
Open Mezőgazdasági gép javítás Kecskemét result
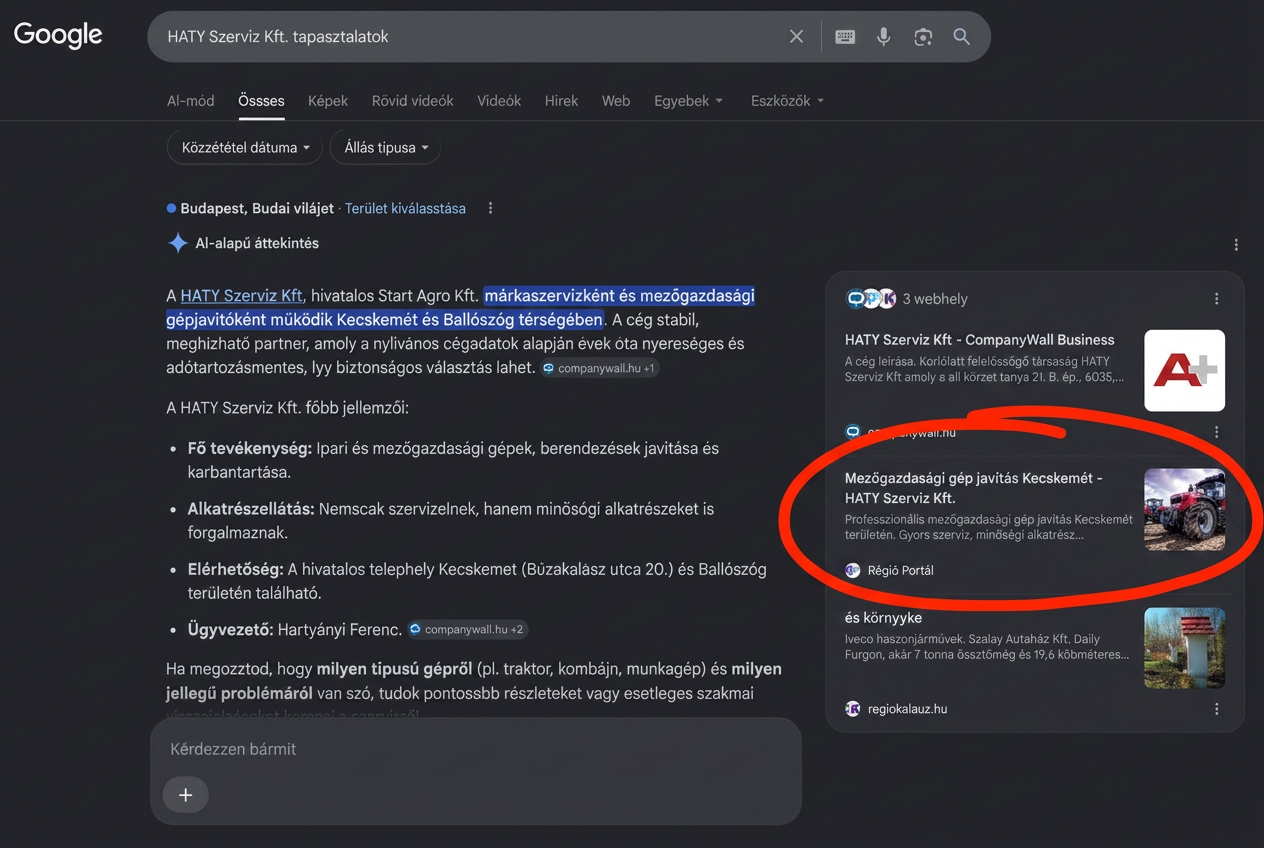click(974, 488)
